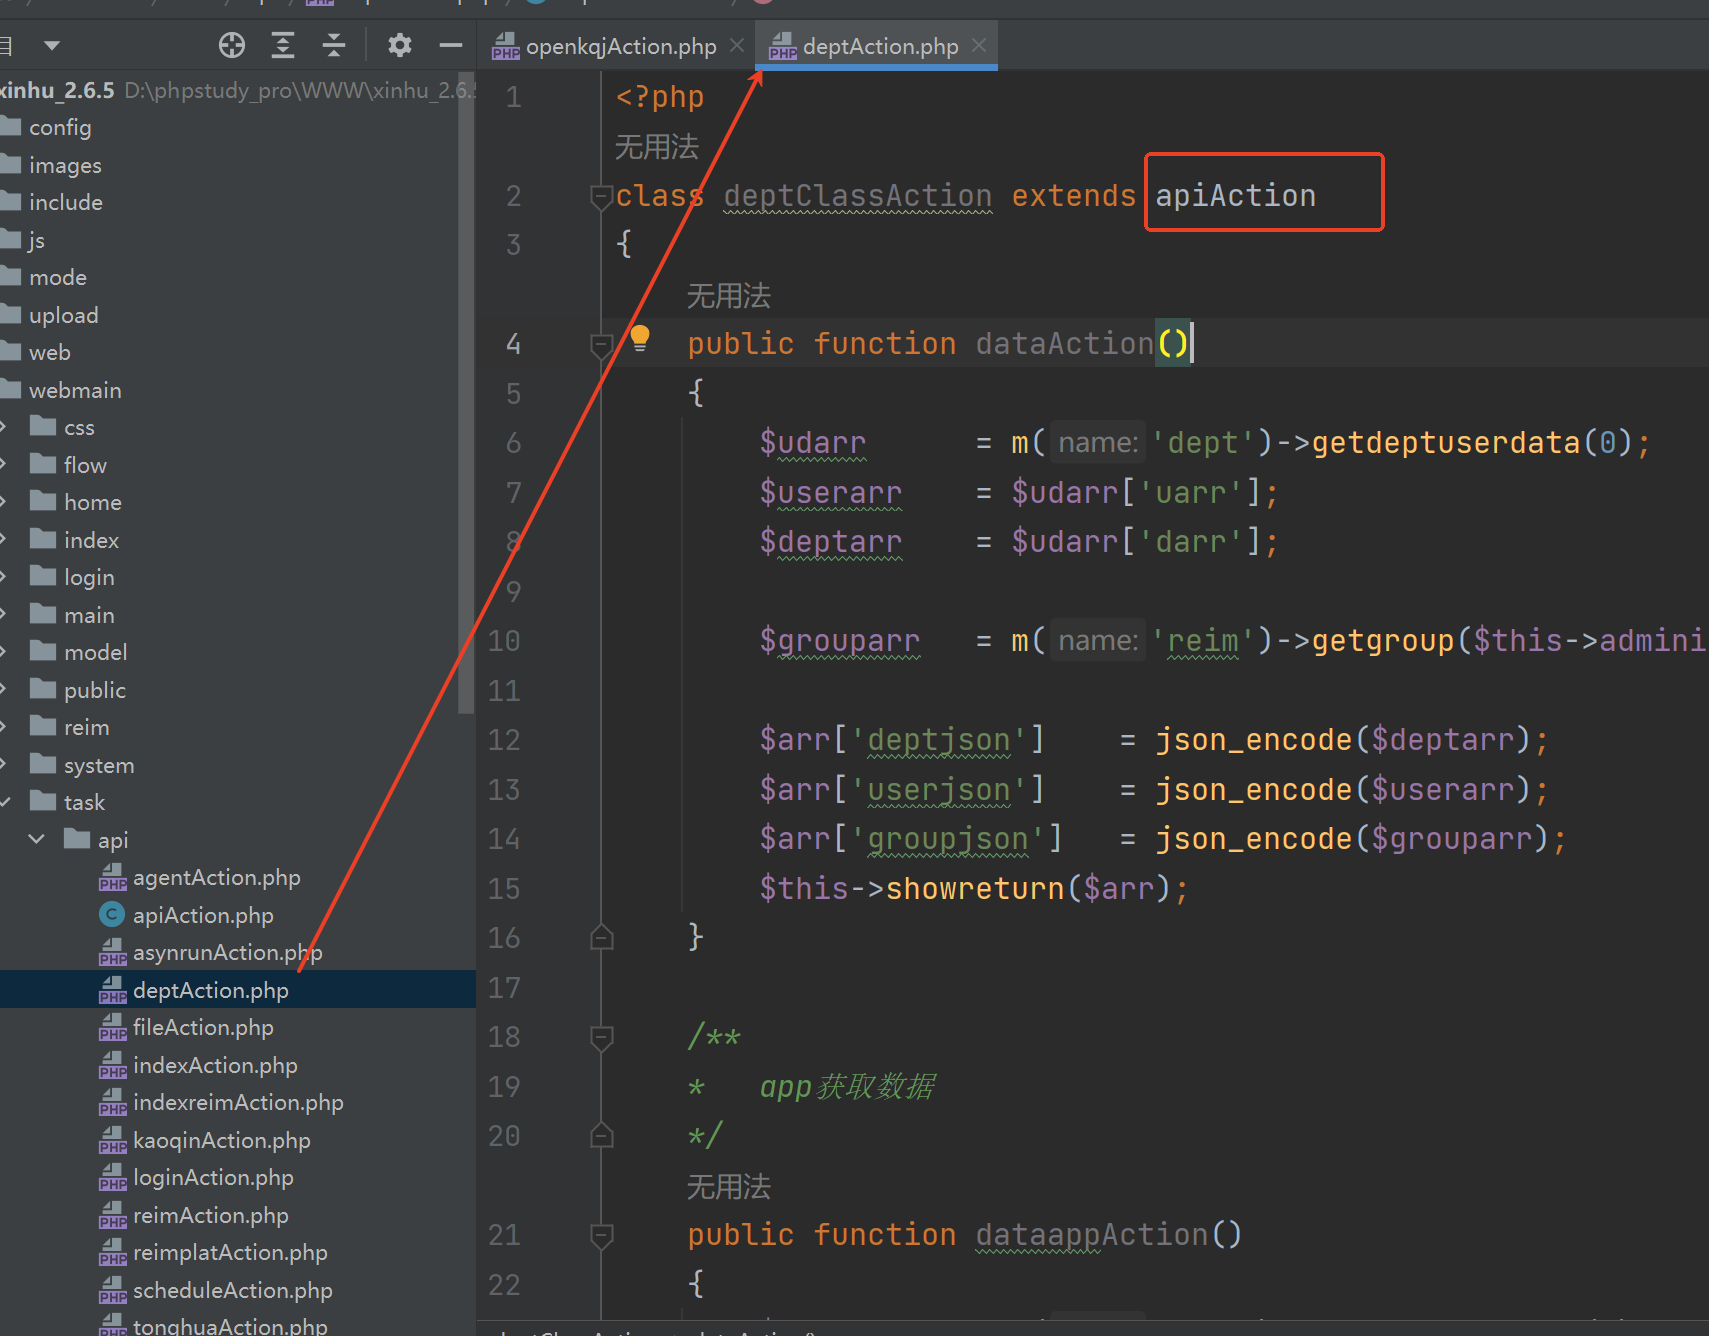Image resolution: width=1709 pixels, height=1336 pixels.
Task: Open indexreimAction.php file
Action: click(238, 1102)
